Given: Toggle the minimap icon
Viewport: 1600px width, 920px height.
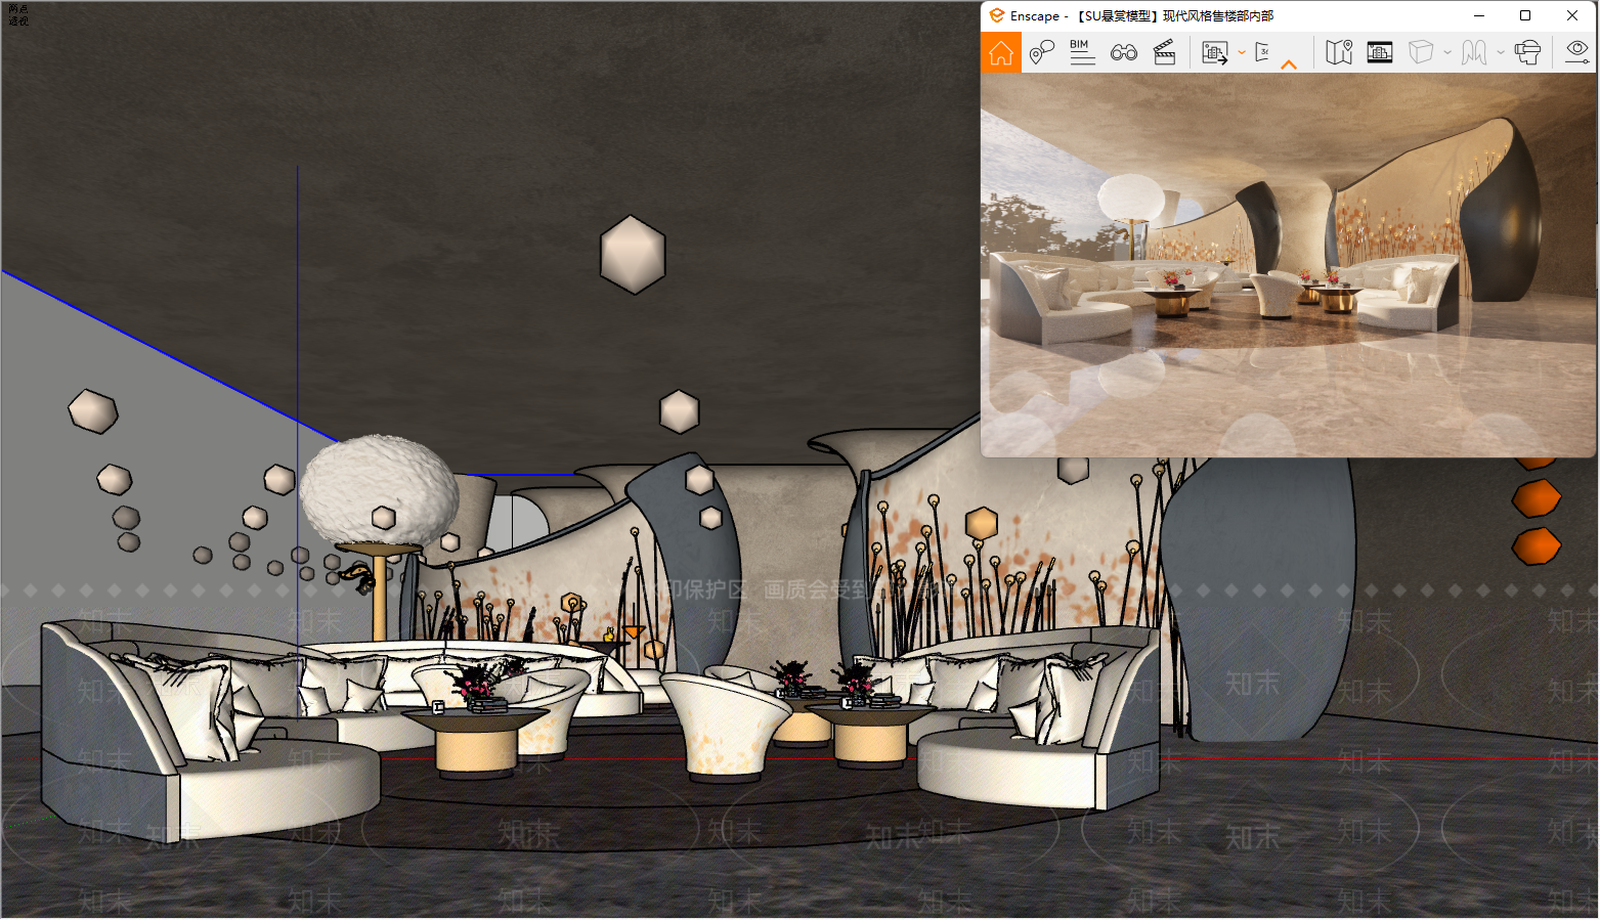Looking at the screenshot, I should click(x=1339, y=52).
